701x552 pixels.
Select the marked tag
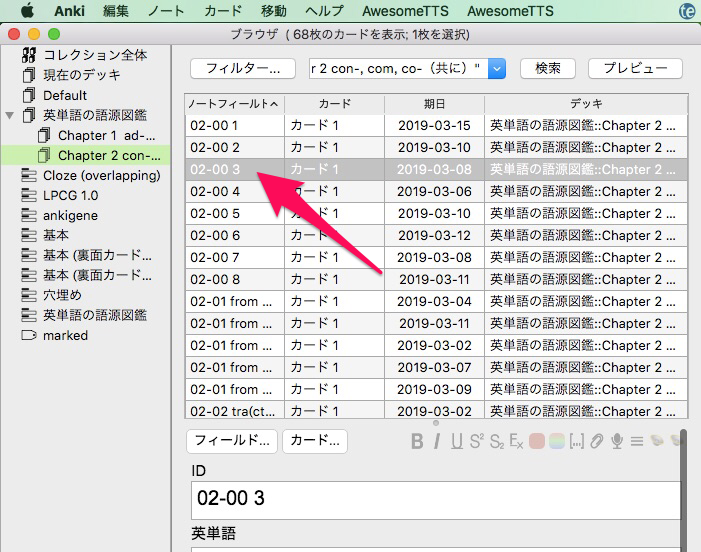point(55,335)
